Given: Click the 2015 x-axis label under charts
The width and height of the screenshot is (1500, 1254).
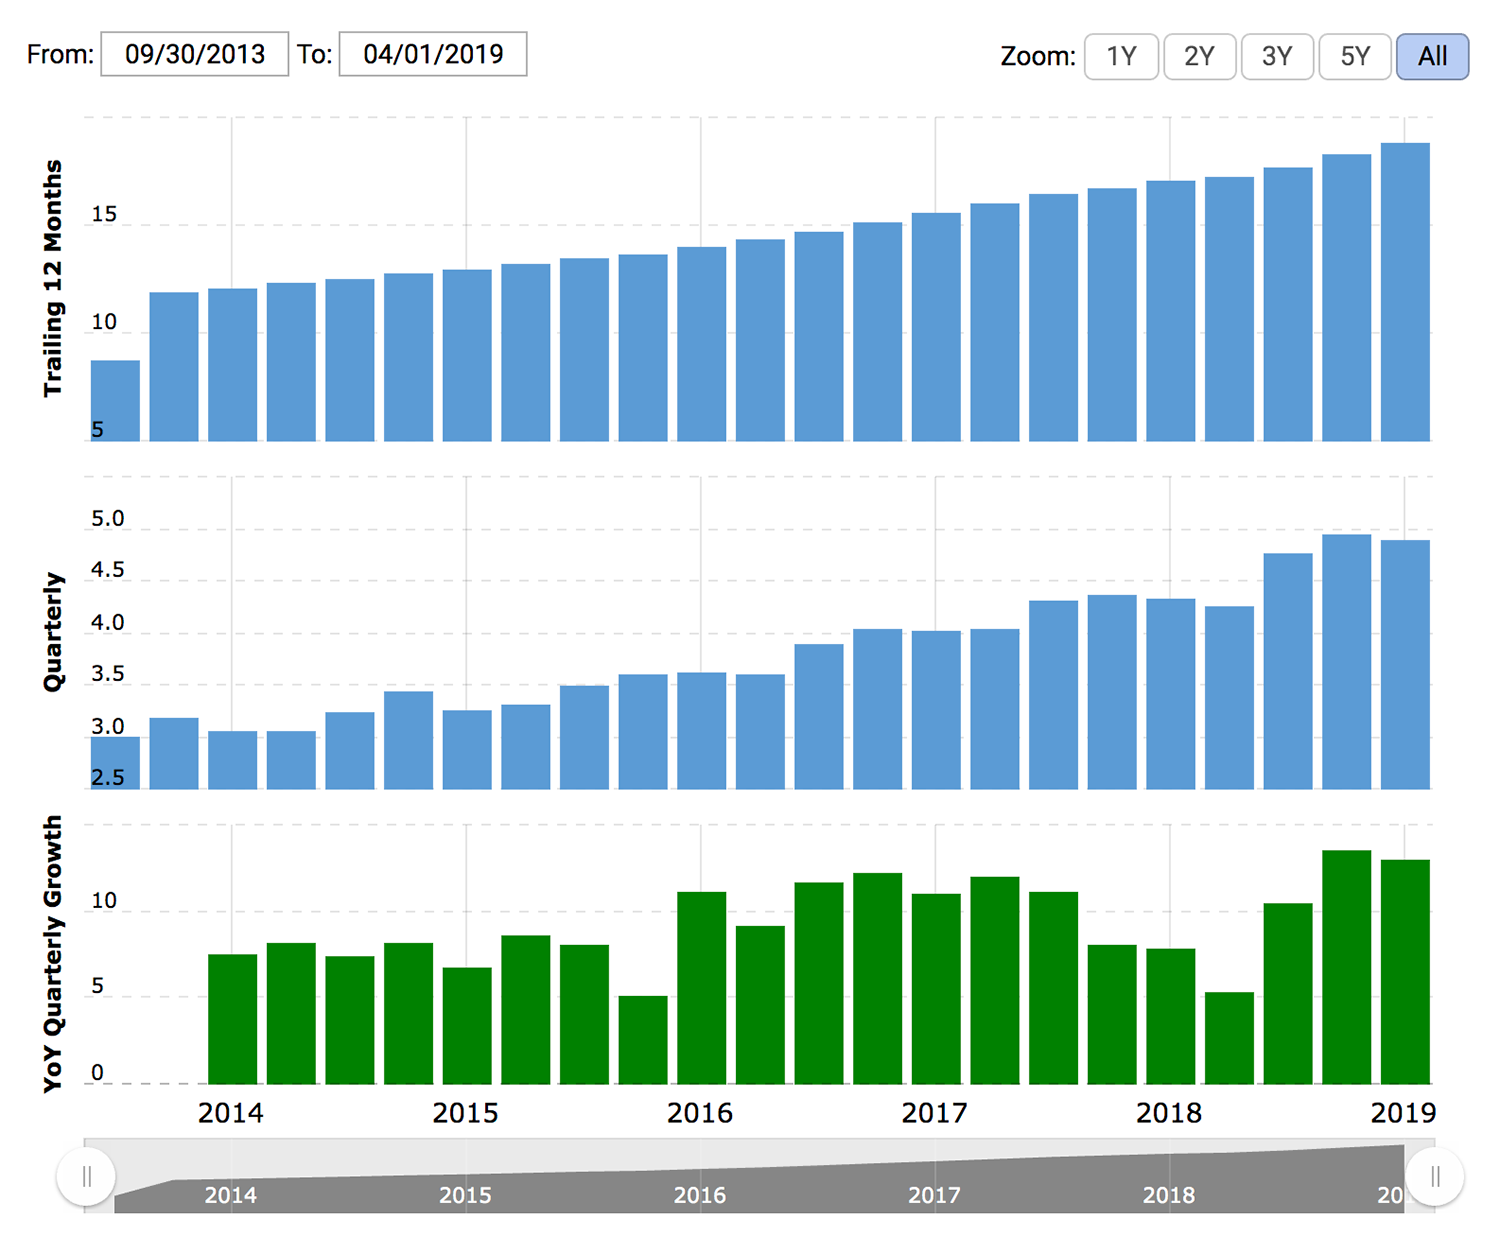Looking at the screenshot, I should click(x=465, y=1113).
